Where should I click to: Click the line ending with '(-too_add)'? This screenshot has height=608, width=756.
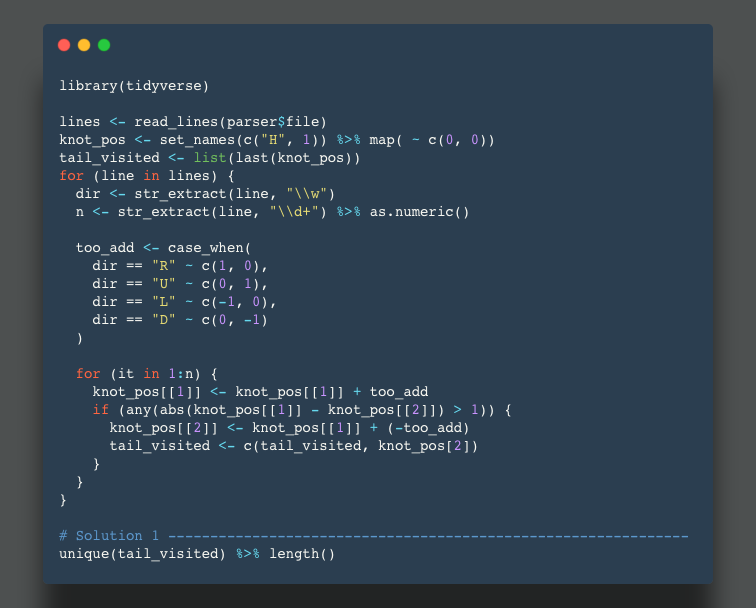point(289,428)
